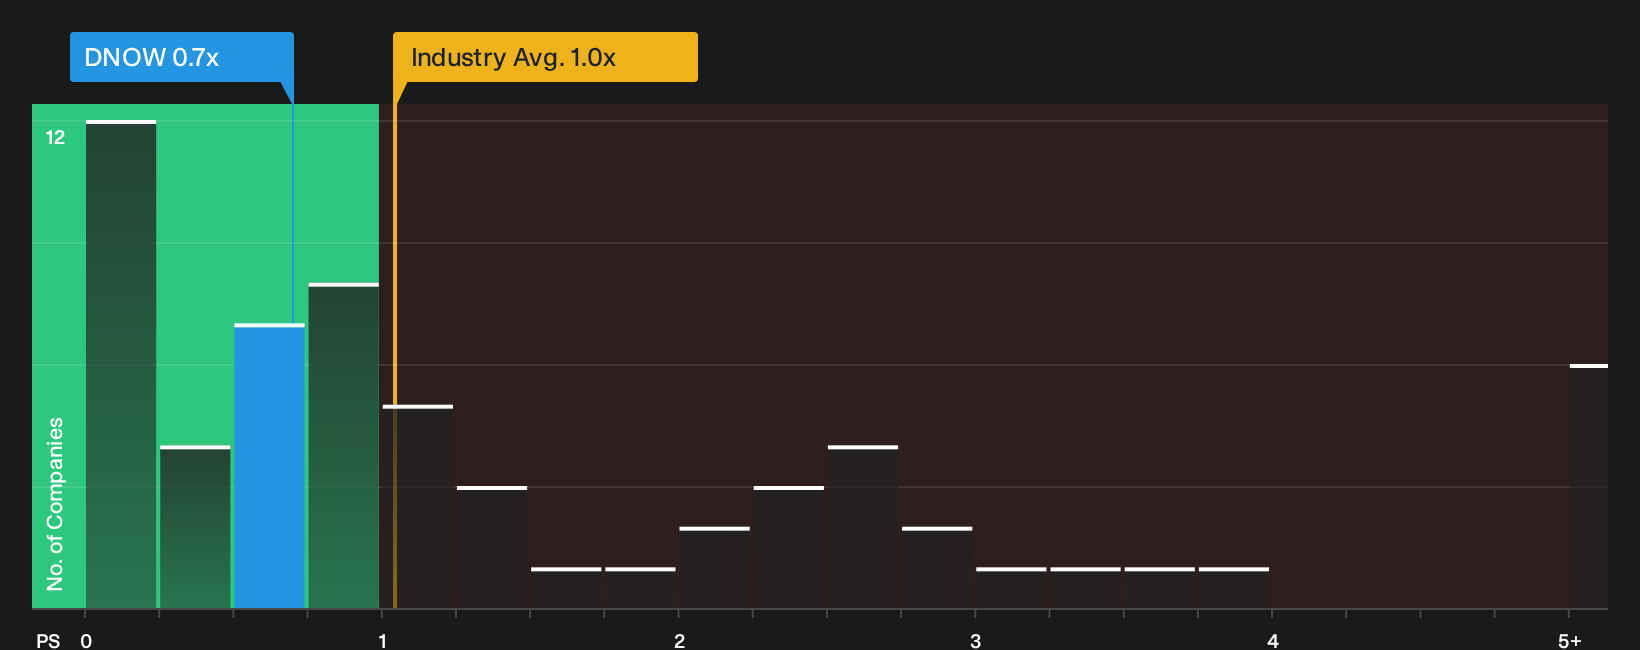Viewport: 1640px width, 650px height.
Task: Click the x-axis tick label '3'
Action: point(975,640)
